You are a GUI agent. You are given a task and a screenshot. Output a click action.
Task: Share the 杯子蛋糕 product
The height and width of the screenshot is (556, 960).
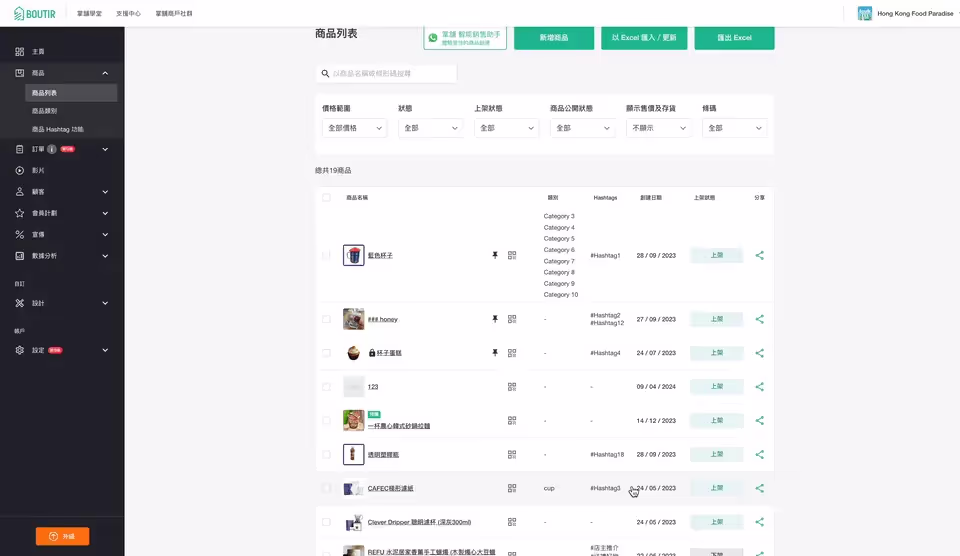coord(759,353)
